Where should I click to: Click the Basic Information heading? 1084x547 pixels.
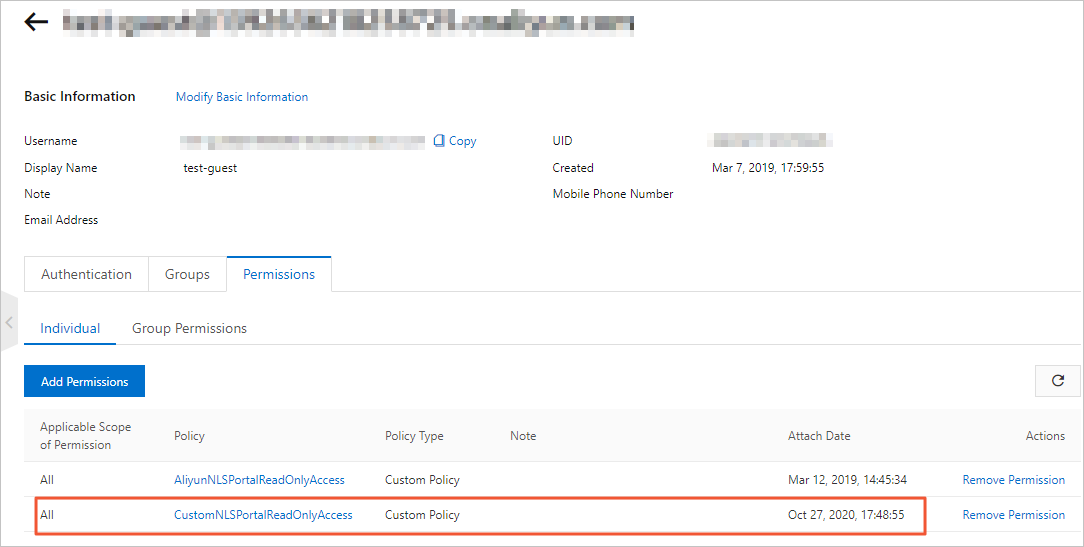click(80, 97)
